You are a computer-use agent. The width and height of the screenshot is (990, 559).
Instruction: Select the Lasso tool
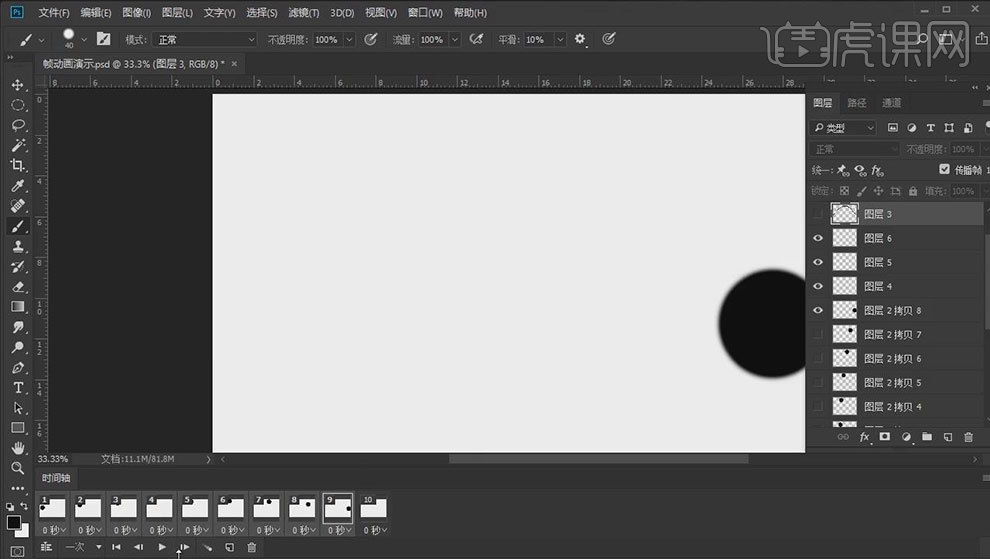click(18, 125)
